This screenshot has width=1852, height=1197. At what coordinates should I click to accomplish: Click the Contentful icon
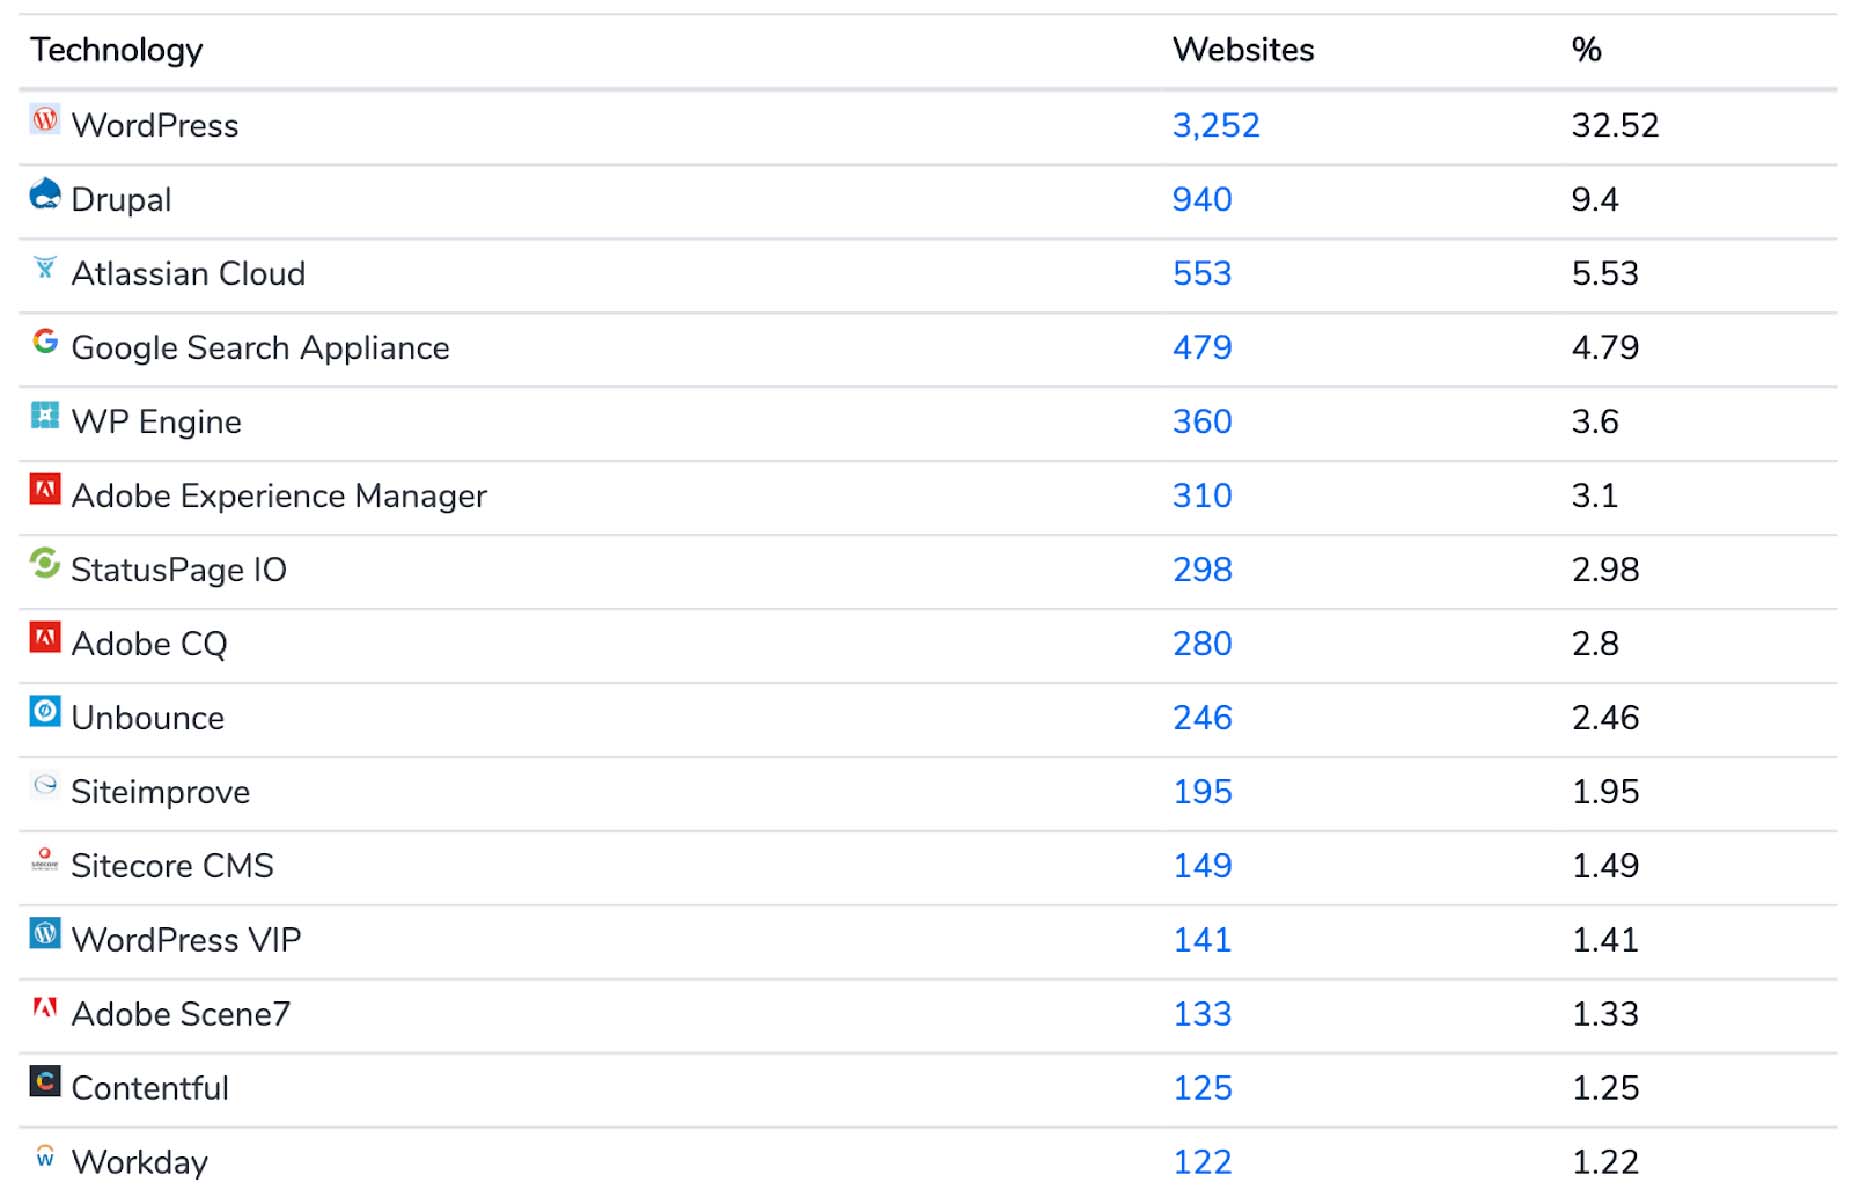44,1082
